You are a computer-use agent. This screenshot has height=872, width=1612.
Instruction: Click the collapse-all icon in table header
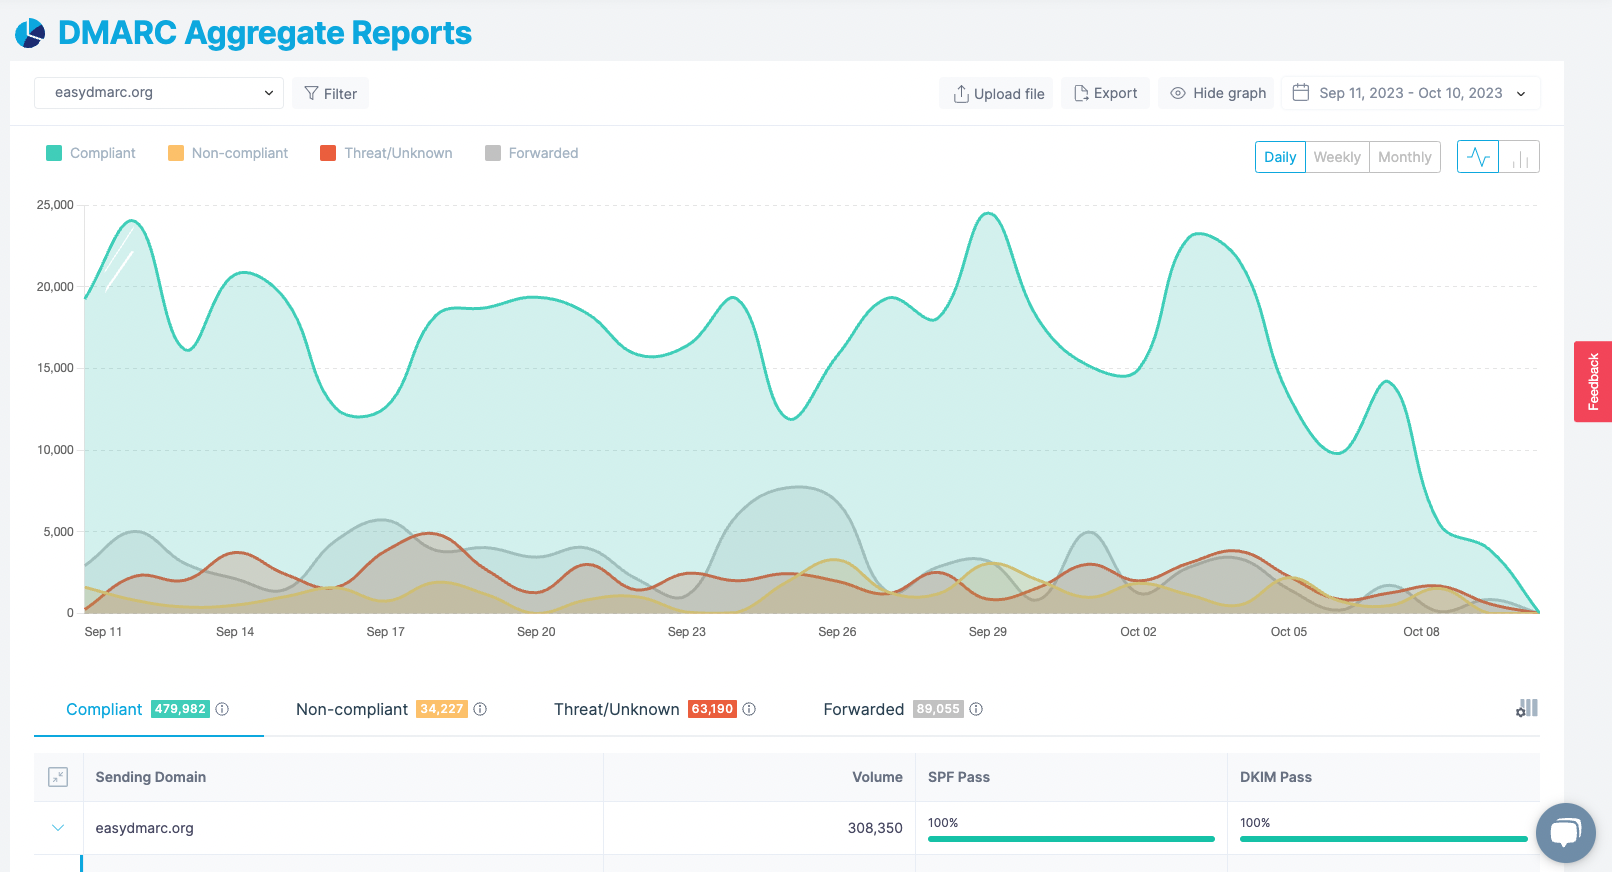click(x=58, y=777)
